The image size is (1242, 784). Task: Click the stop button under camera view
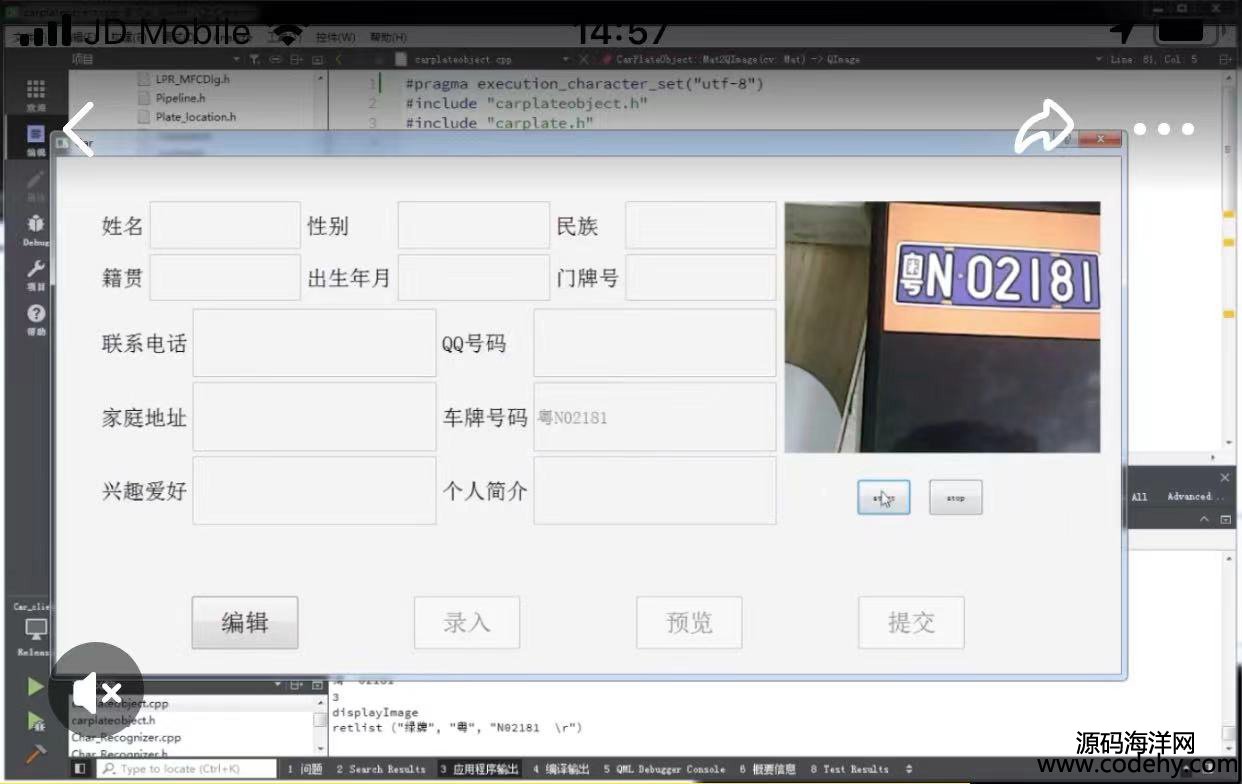[x=955, y=497]
